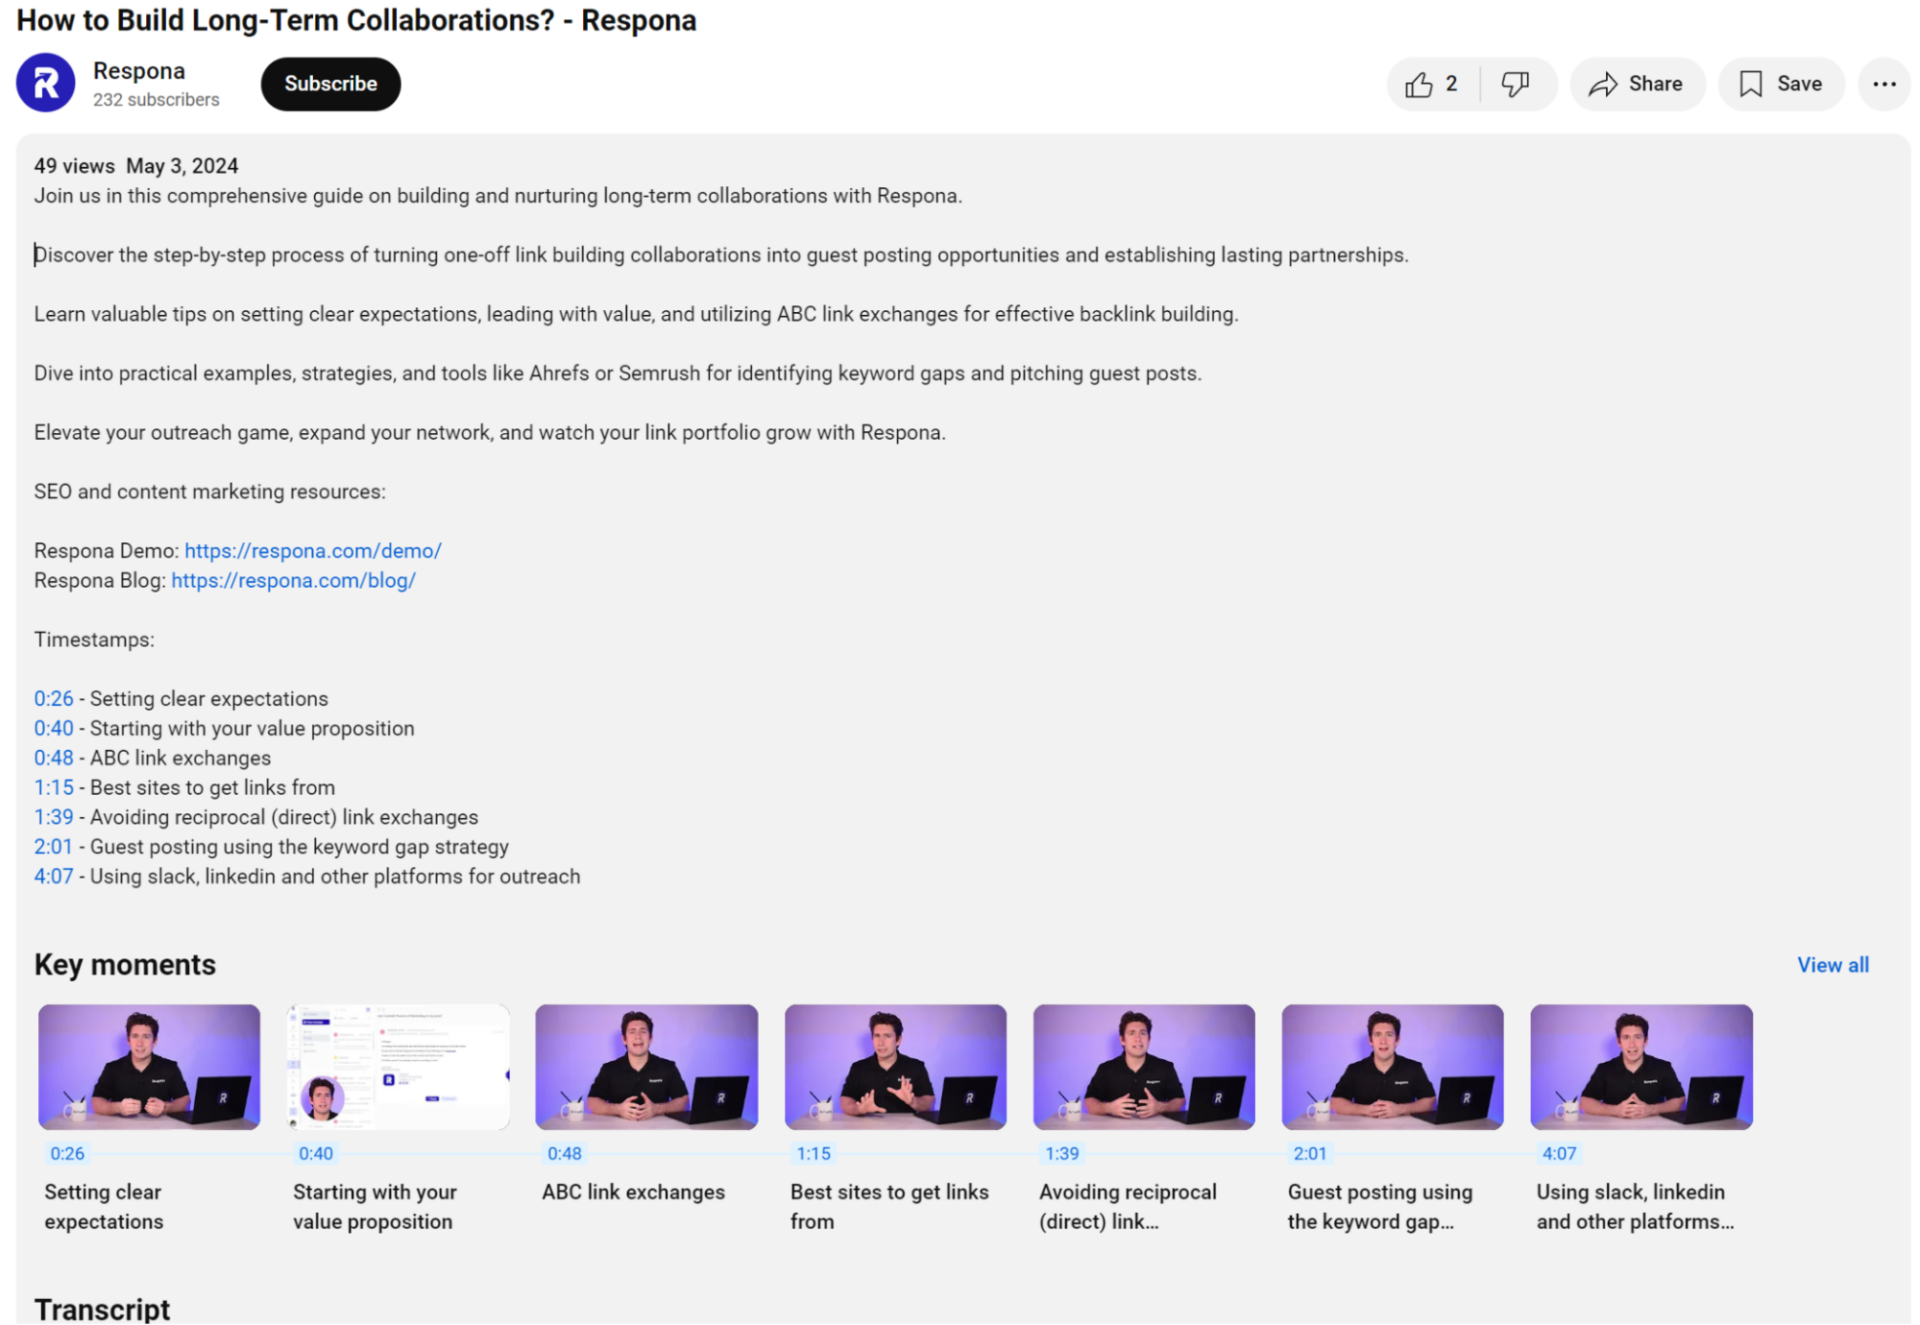Jump to timestamp 2:01 in description
The height and width of the screenshot is (1325, 1920).
click(x=54, y=847)
